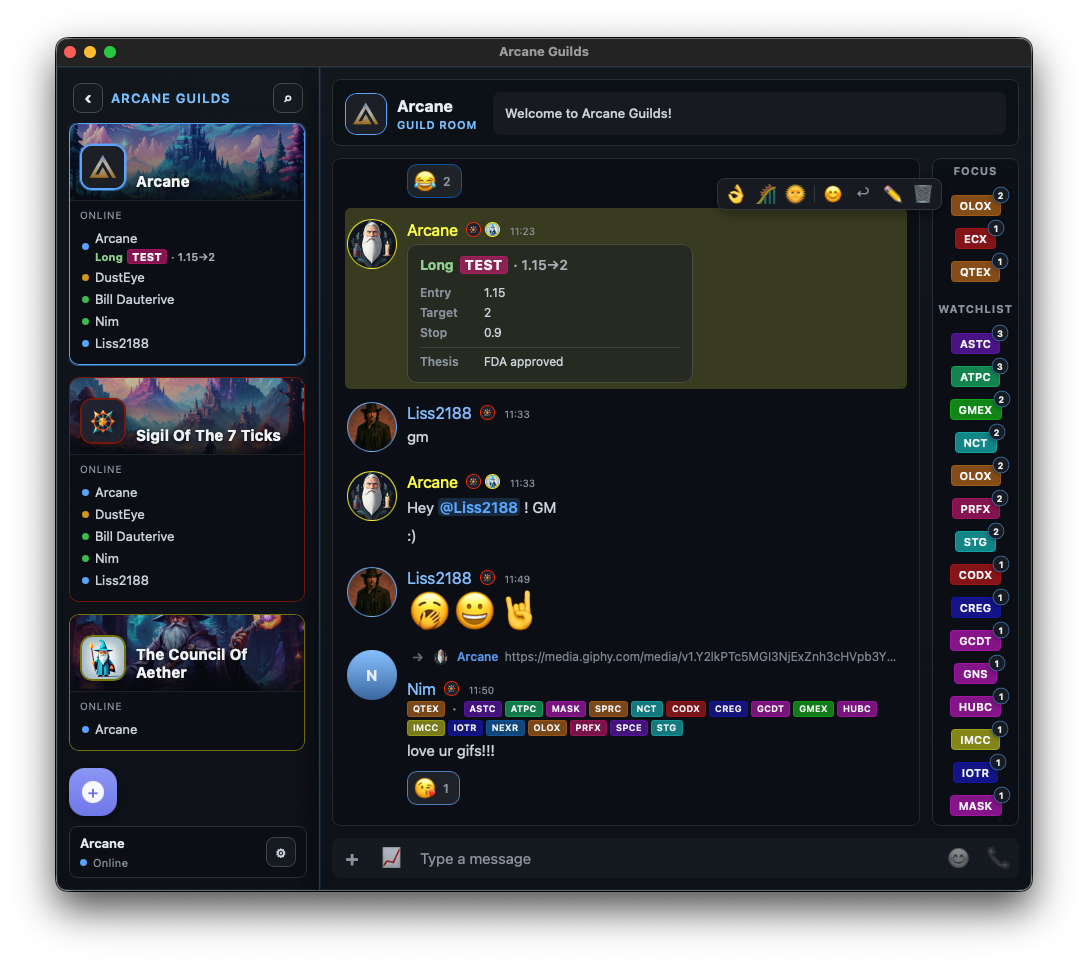
Task: Click Liss2188's avatar at 11:33
Action: (372, 427)
